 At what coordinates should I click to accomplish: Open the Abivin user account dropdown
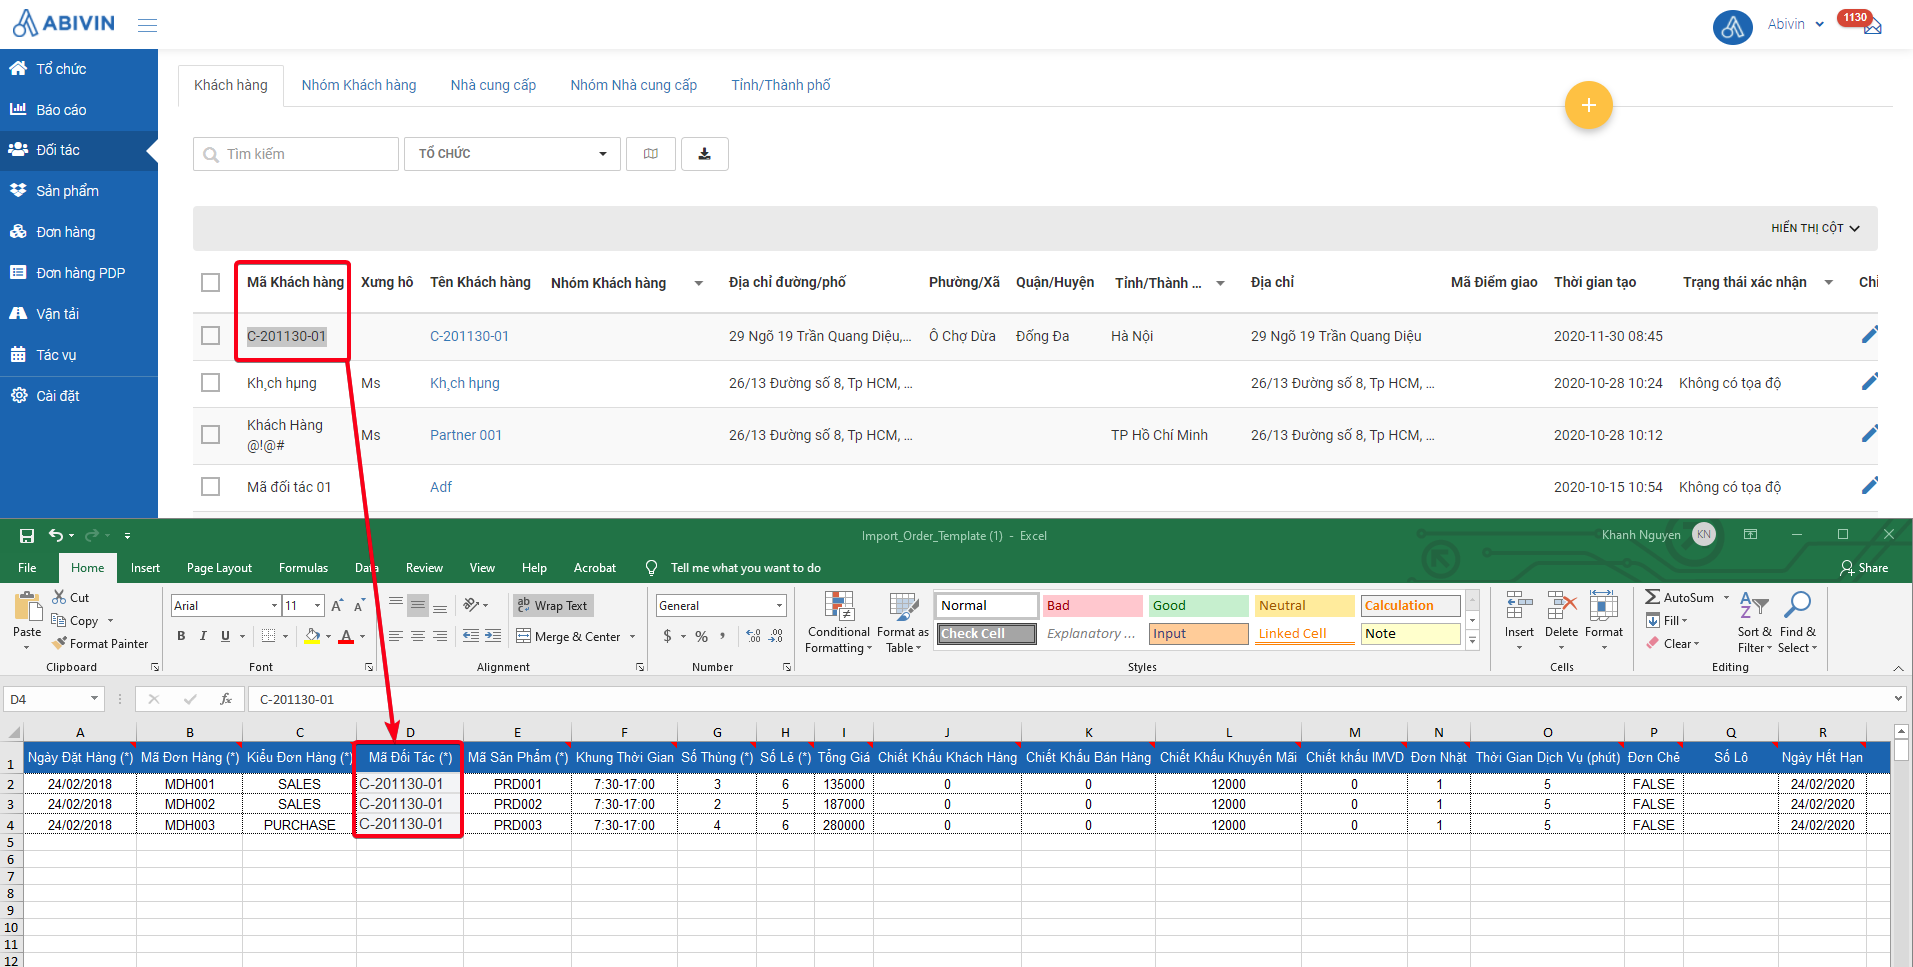(1796, 24)
